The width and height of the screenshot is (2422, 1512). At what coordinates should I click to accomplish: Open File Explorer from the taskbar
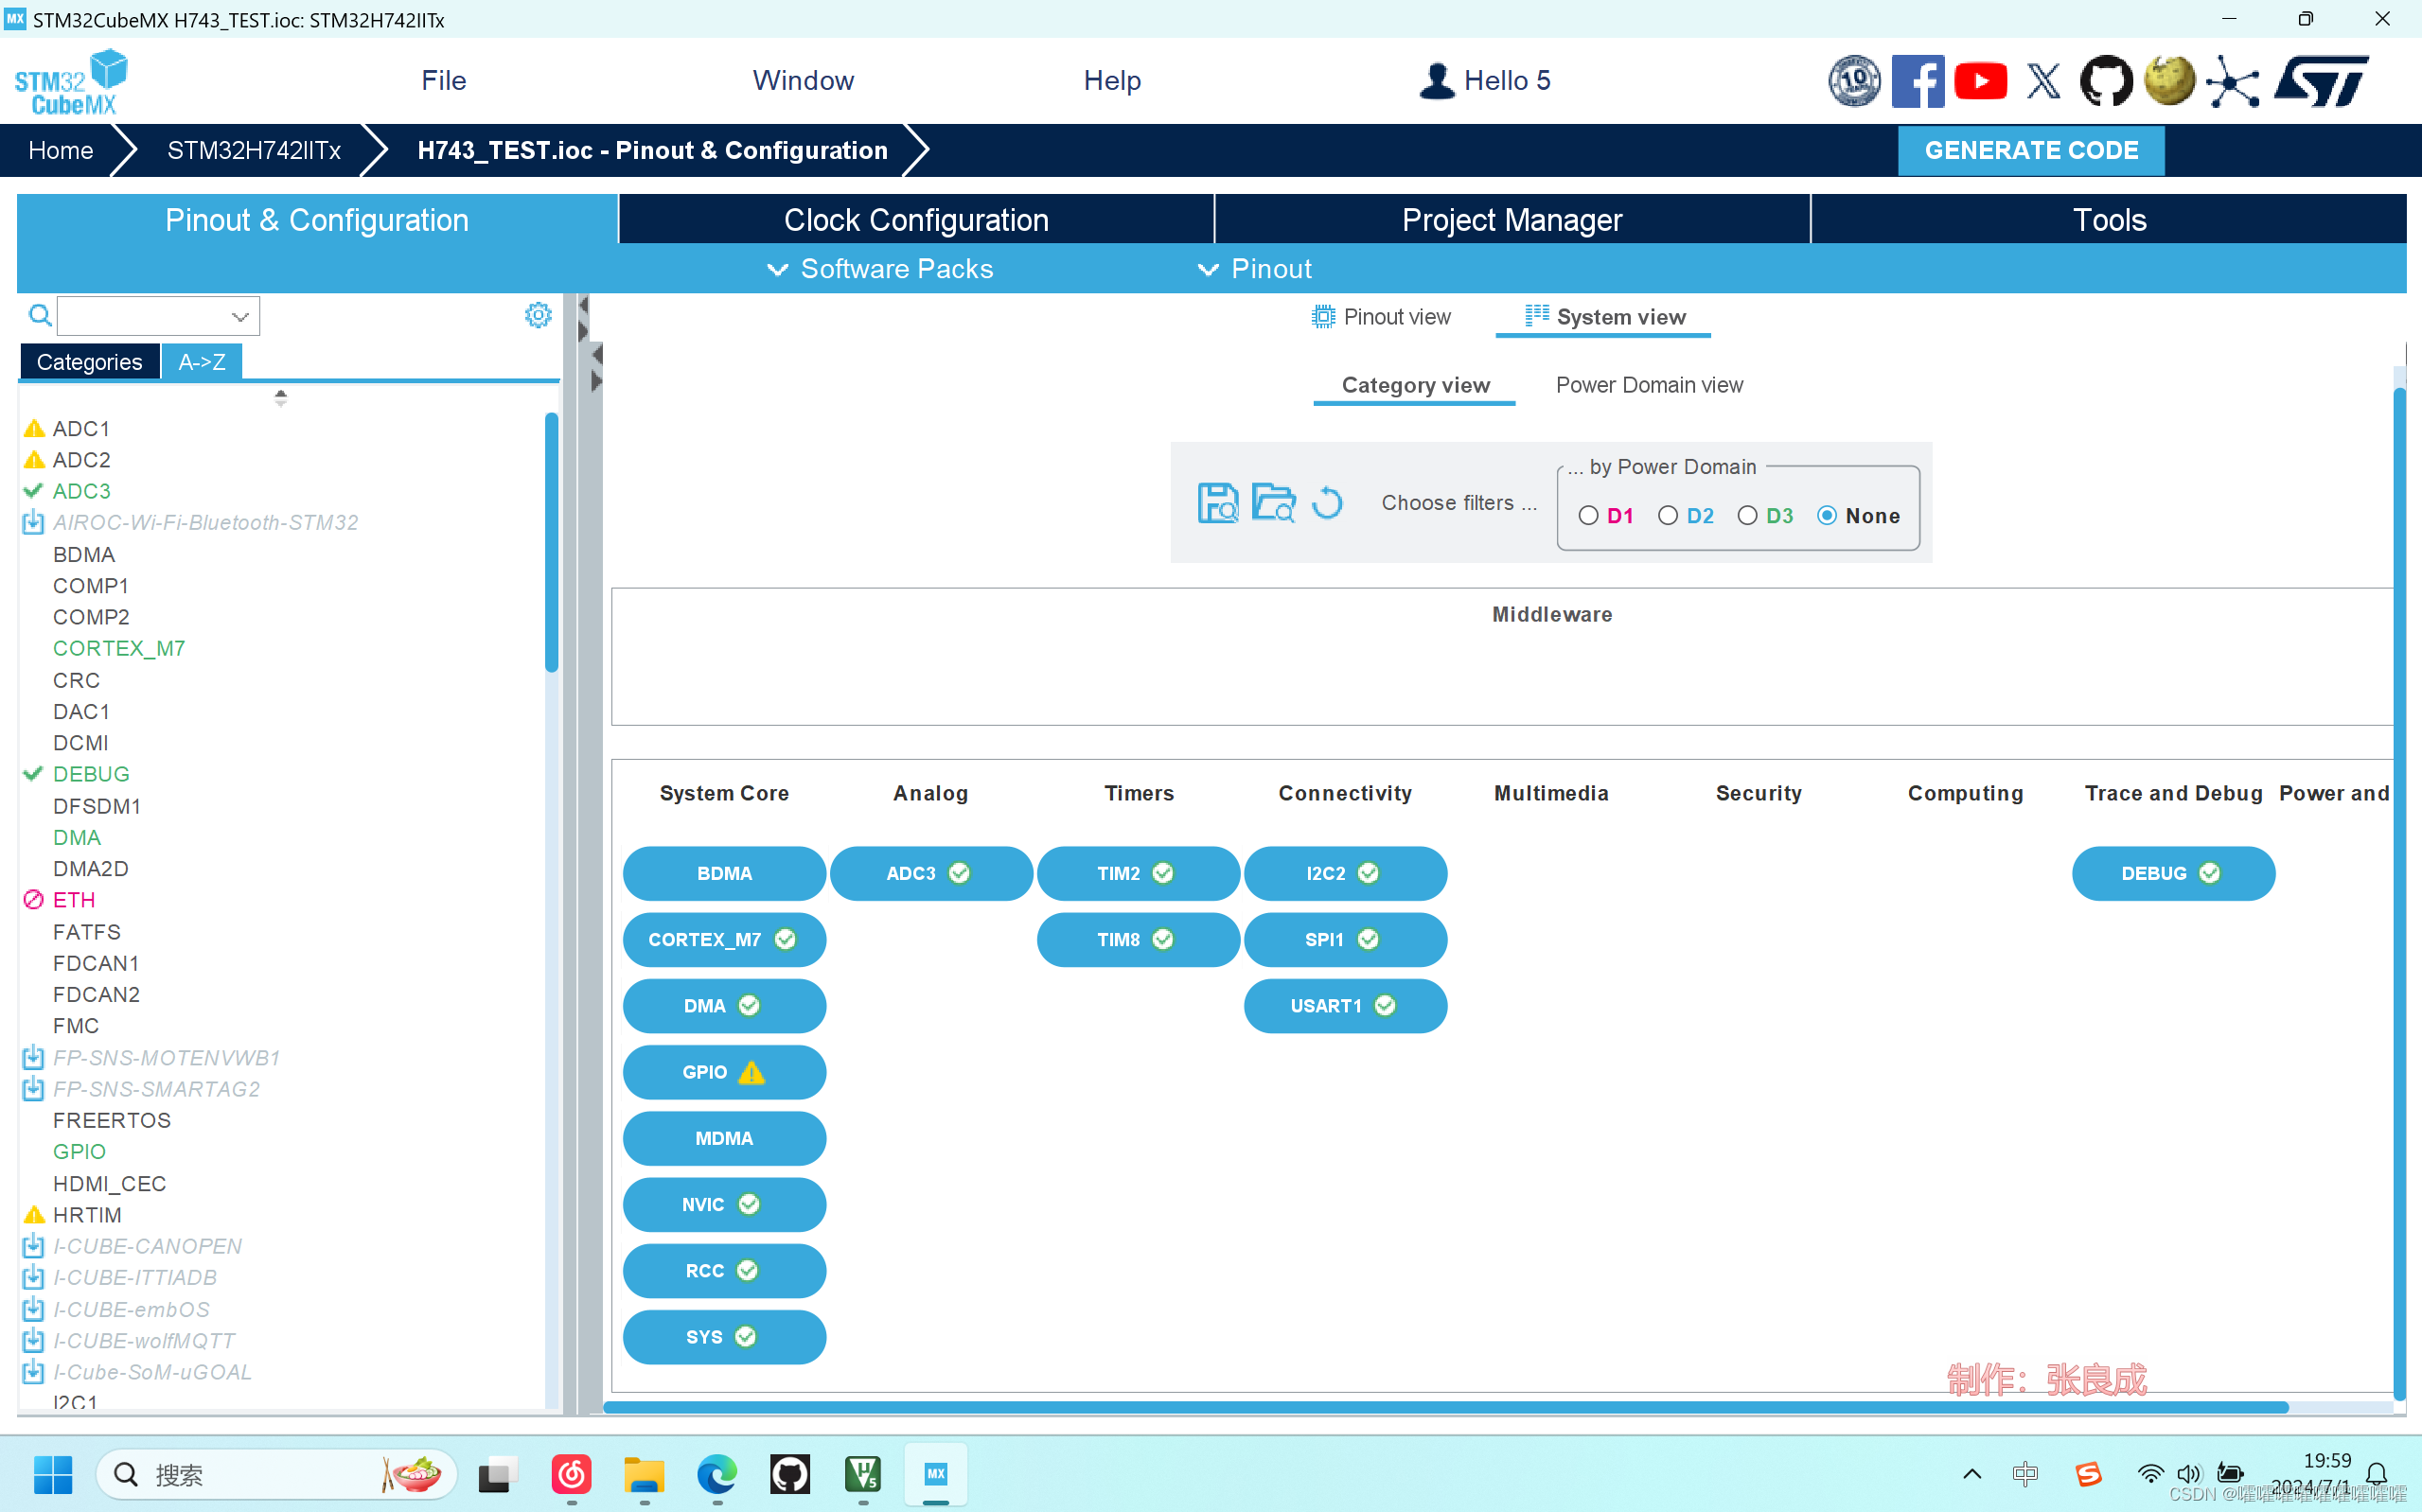pyautogui.click(x=644, y=1474)
